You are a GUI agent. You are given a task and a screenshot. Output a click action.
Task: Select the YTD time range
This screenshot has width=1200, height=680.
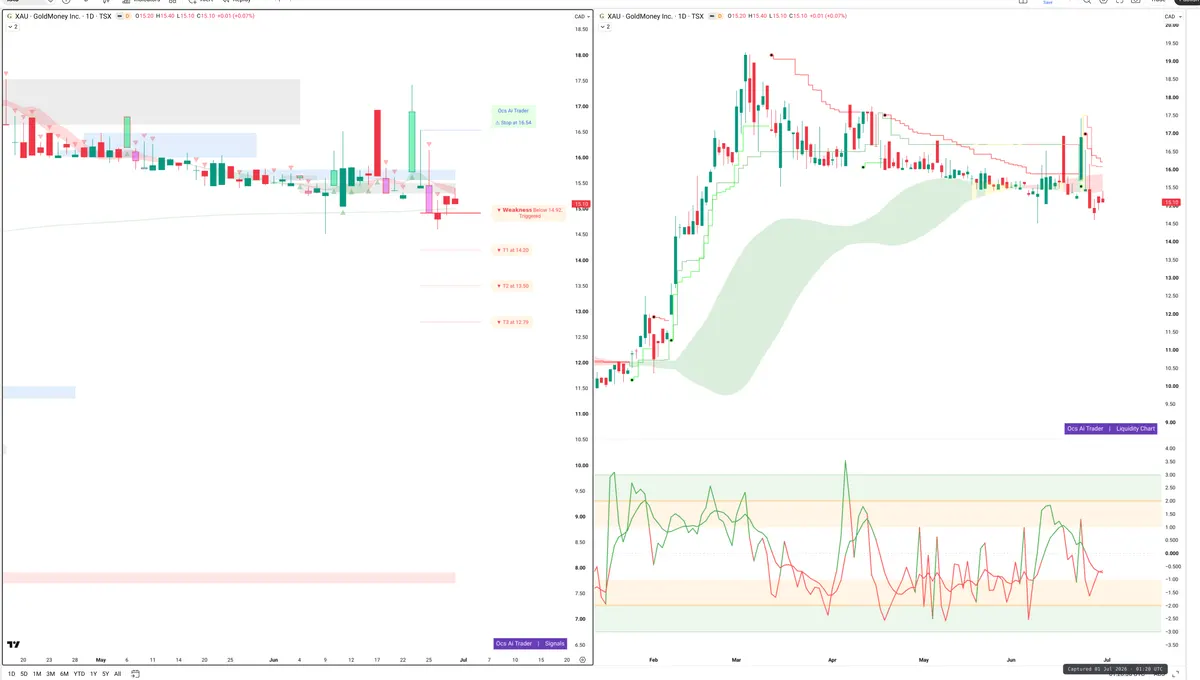tap(79, 674)
